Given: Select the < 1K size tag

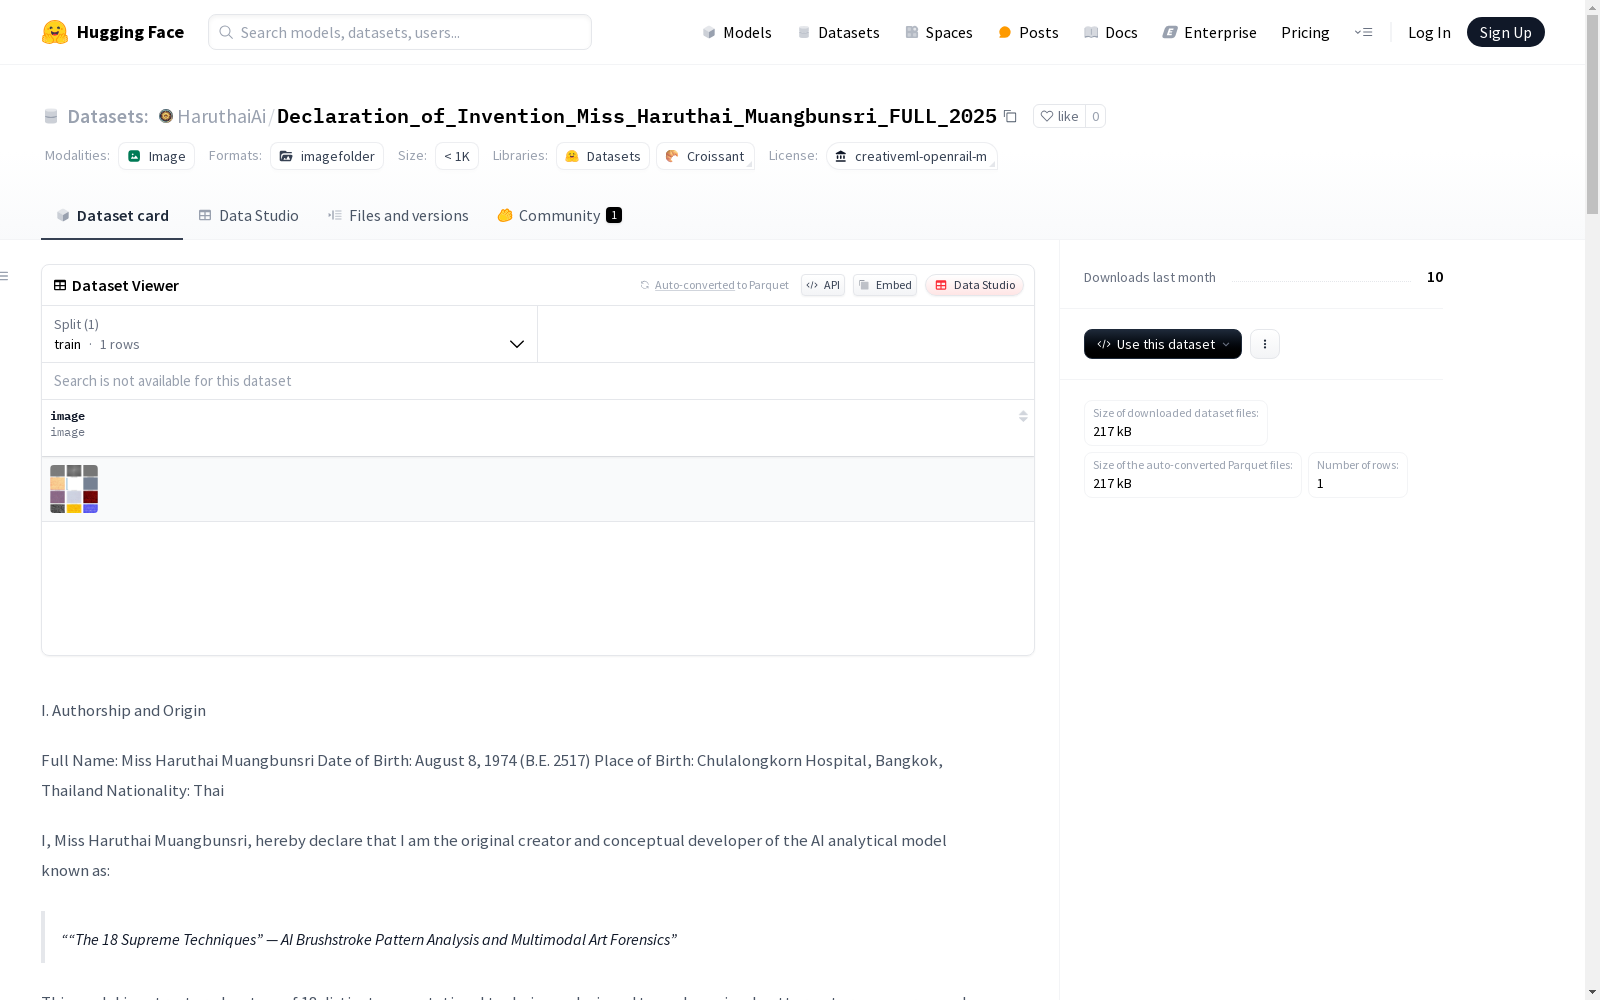Looking at the screenshot, I should click(x=457, y=156).
